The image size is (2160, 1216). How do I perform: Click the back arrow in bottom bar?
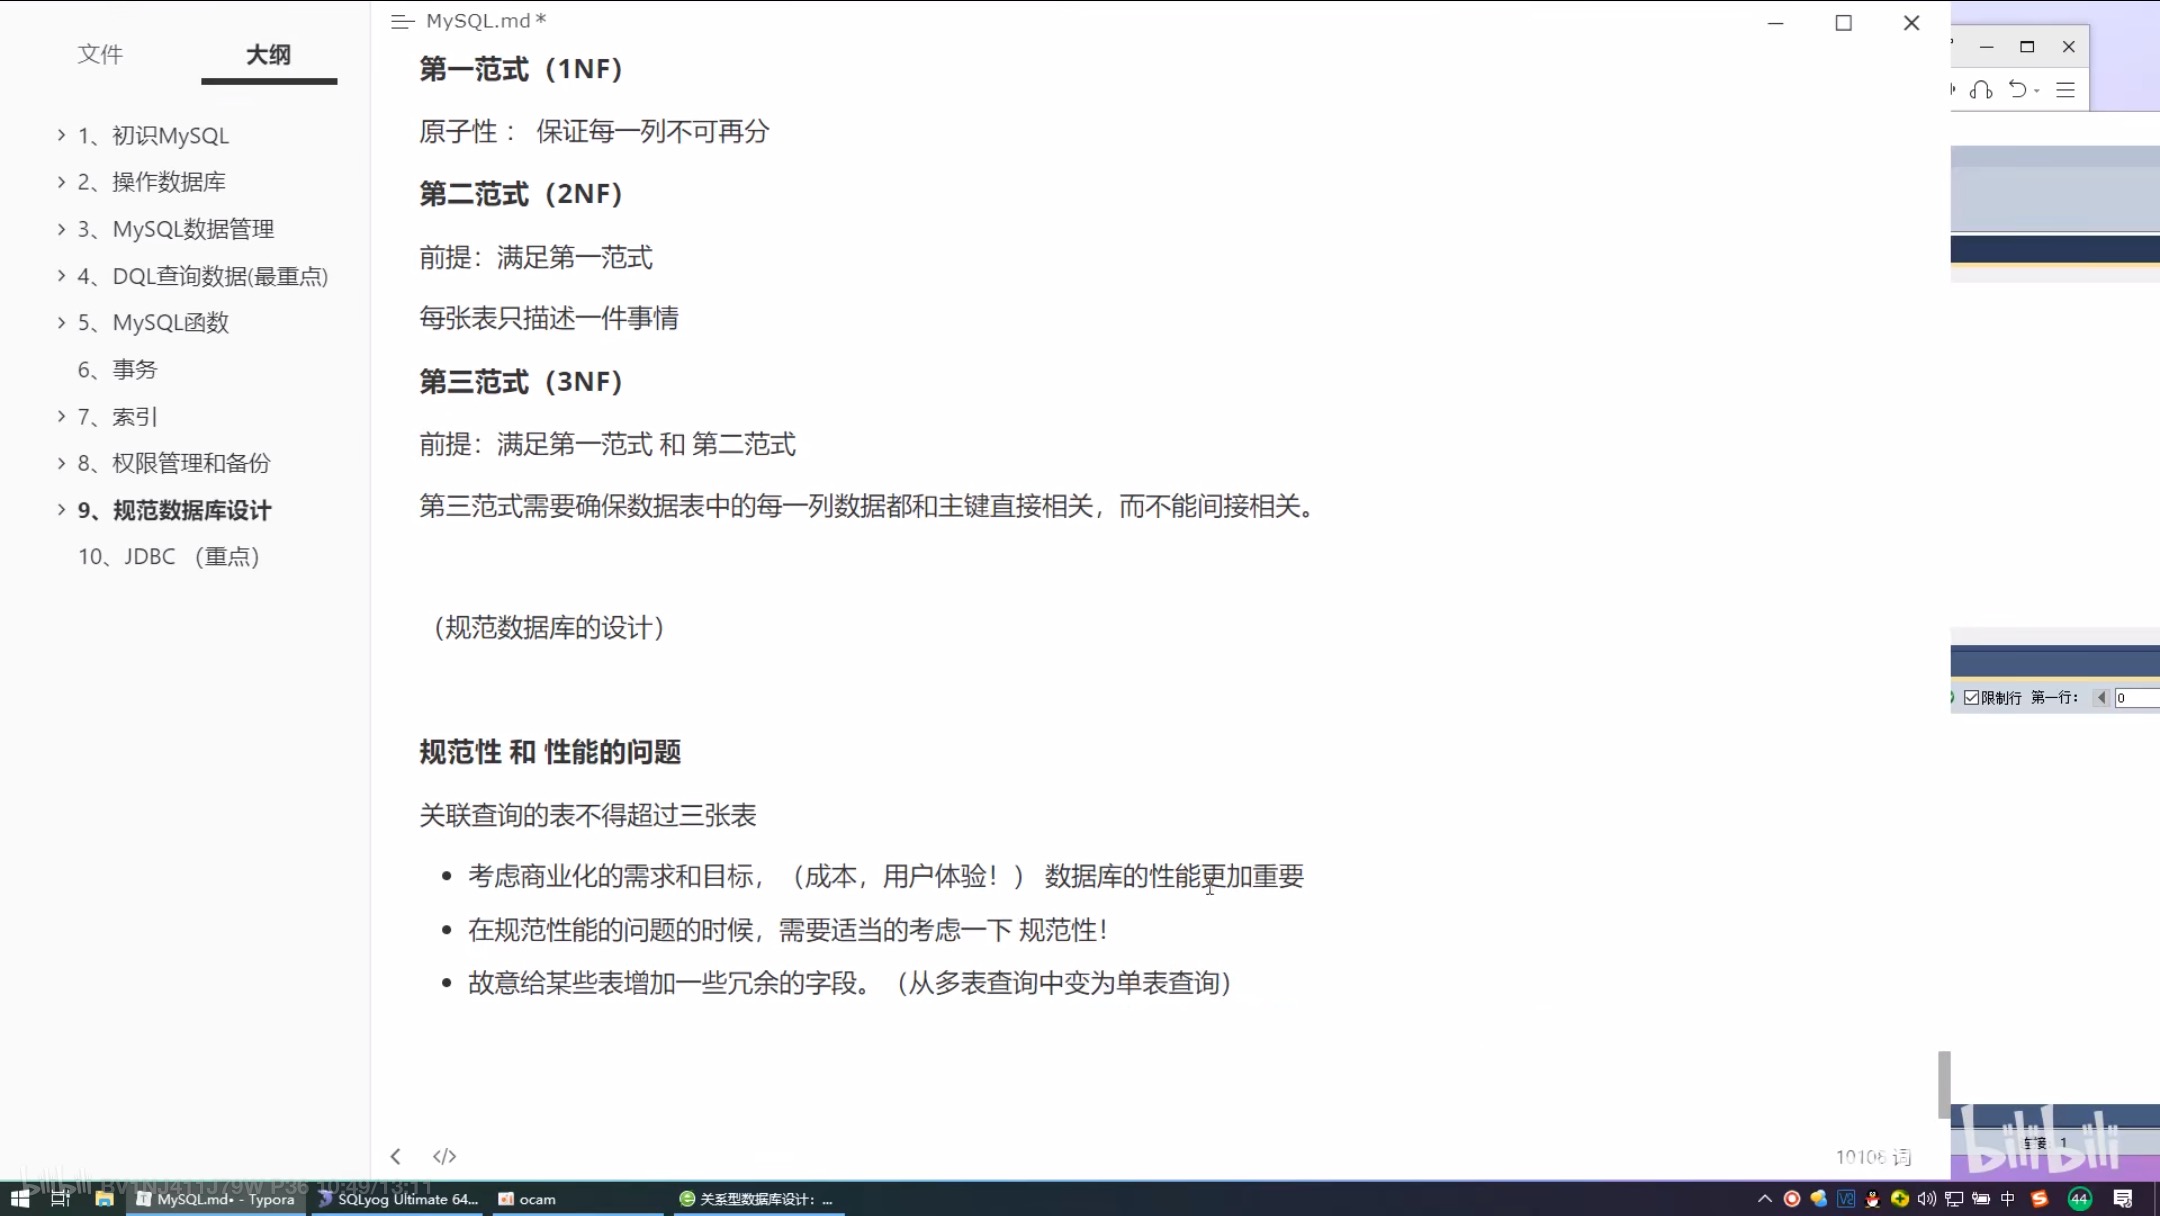click(396, 1157)
